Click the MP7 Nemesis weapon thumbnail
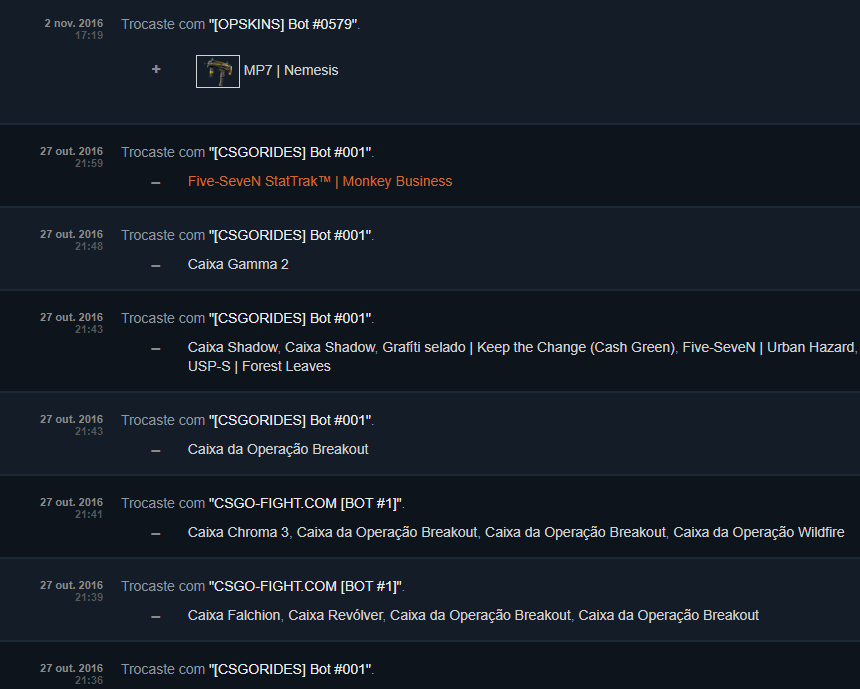Image resolution: width=860 pixels, height=689 pixels. (x=218, y=71)
